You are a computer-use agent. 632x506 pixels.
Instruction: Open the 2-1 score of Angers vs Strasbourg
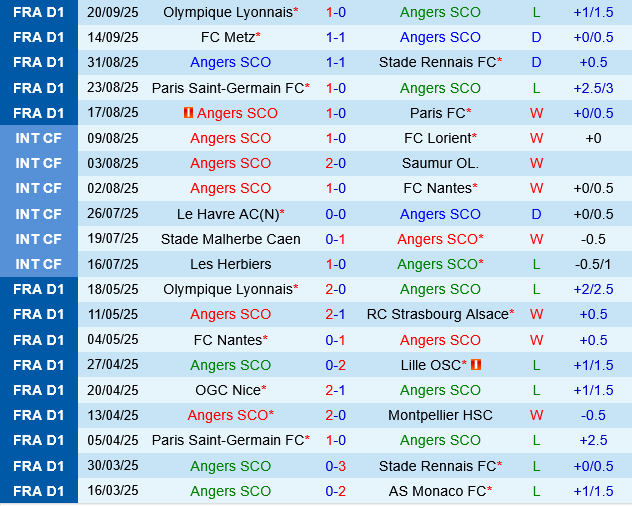[x=336, y=314]
